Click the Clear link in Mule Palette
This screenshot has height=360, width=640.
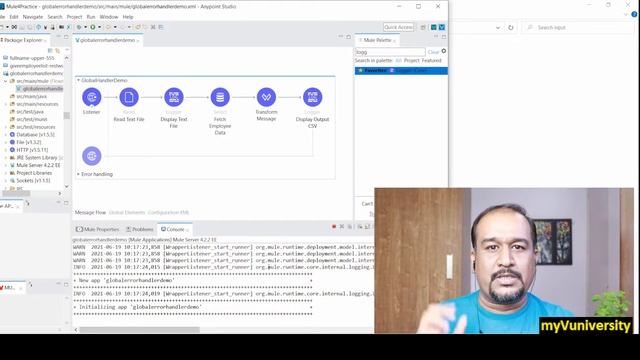pos(433,52)
